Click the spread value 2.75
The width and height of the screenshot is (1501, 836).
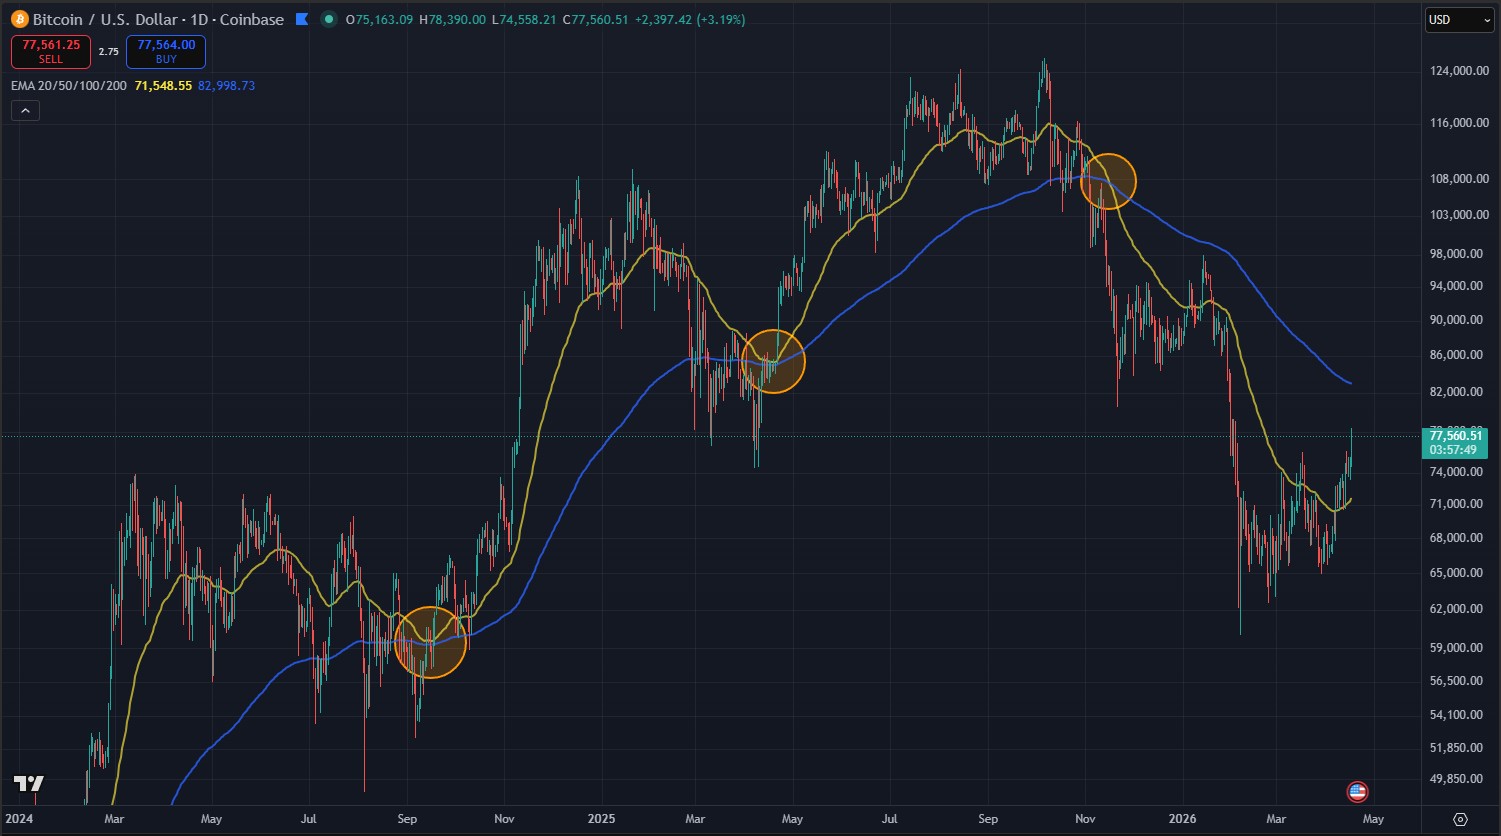tap(108, 52)
